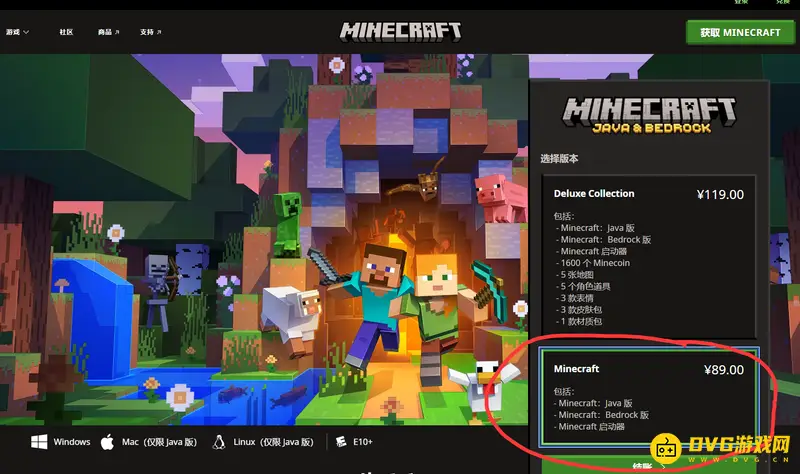Viewport: 800px width, 474px height.
Task: Open the 社区 menu item
Action: [x=66, y=32]
